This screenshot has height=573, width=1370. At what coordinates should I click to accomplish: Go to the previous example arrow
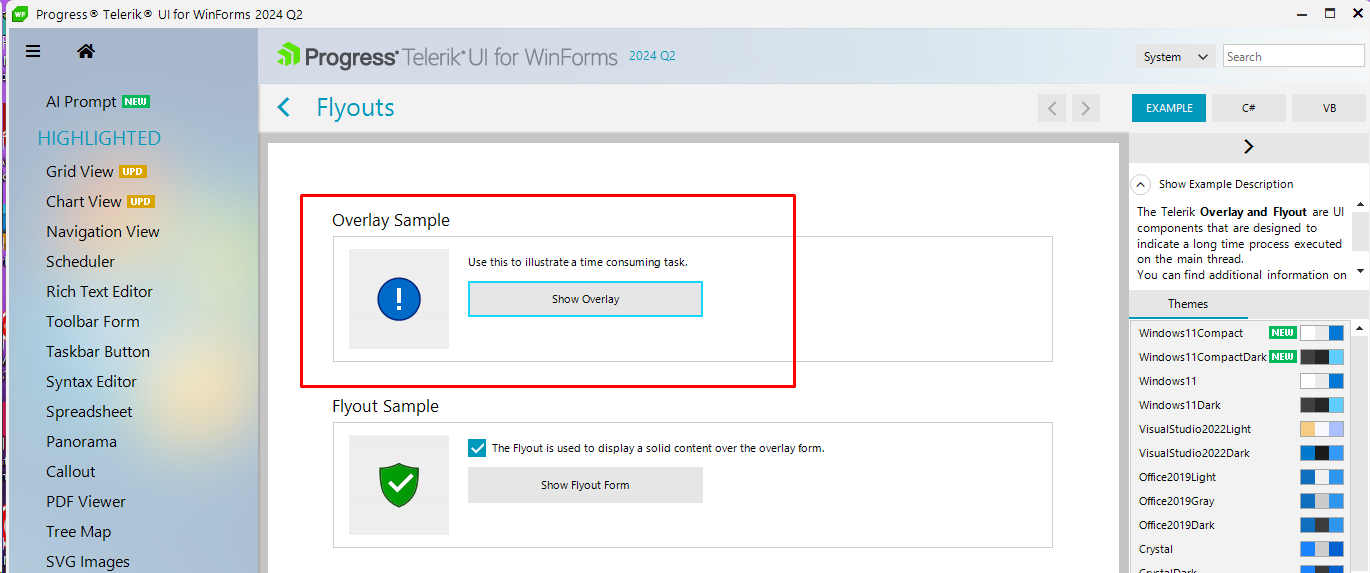[x=1051, y=108]
